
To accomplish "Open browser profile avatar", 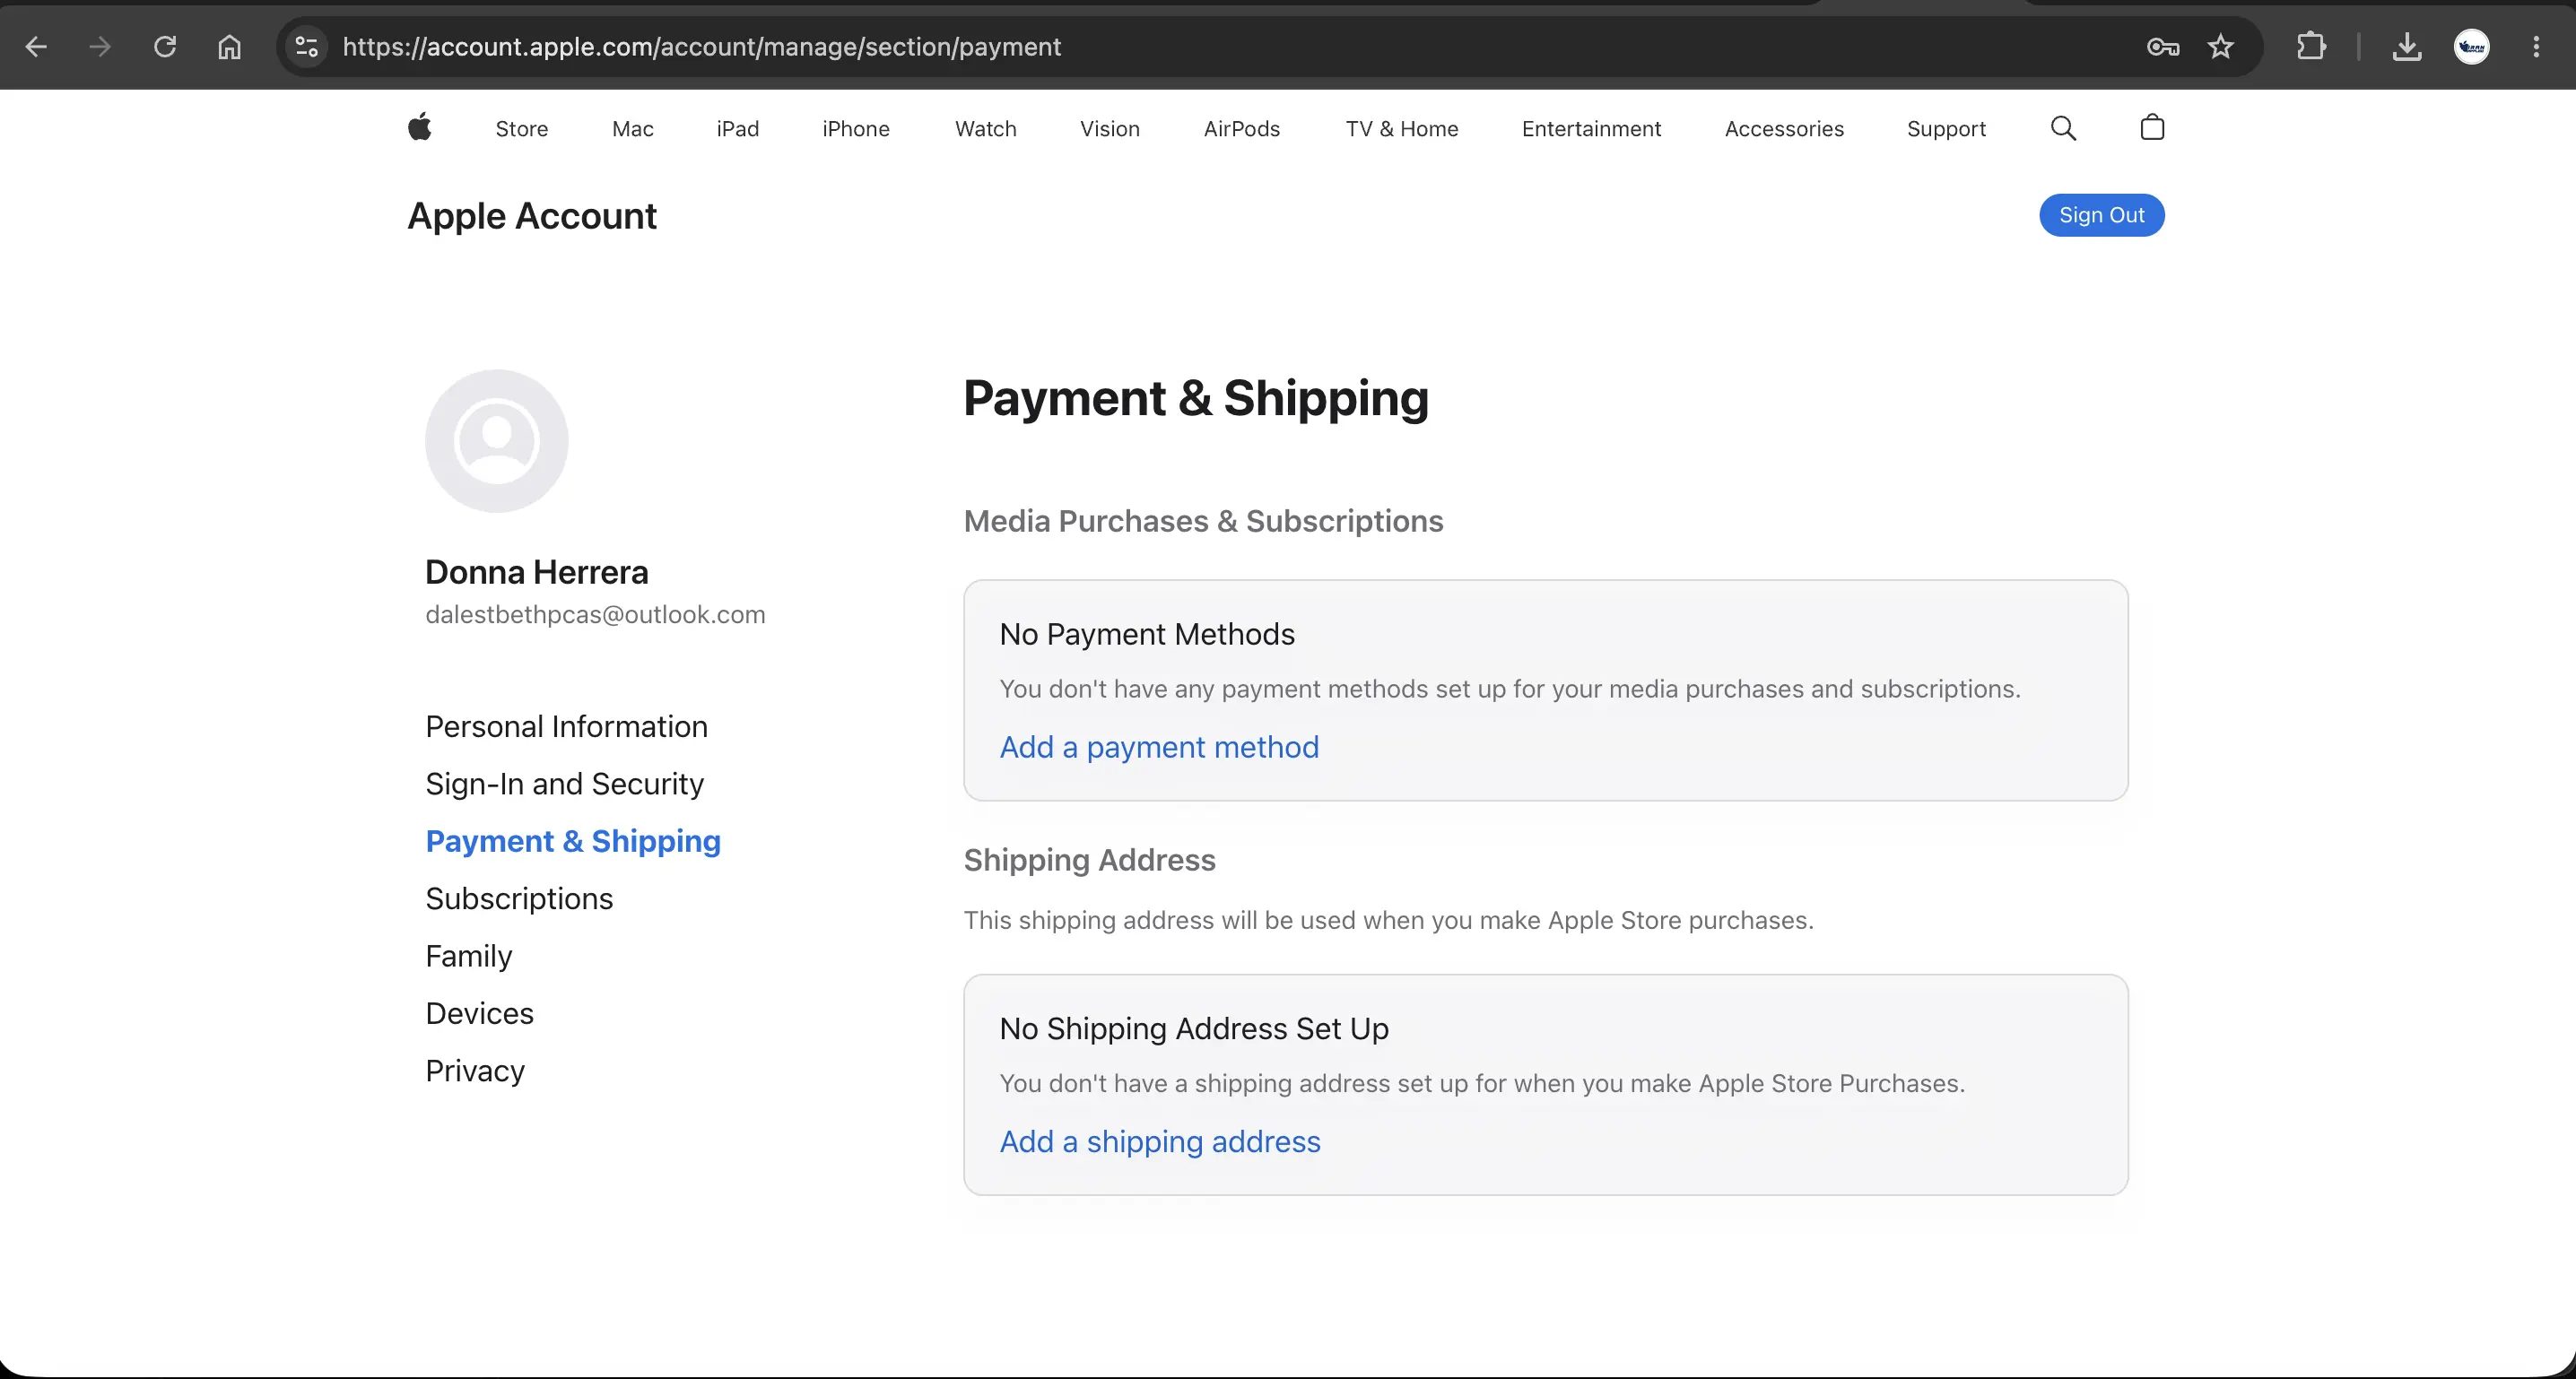I will tap(2472, 47).
